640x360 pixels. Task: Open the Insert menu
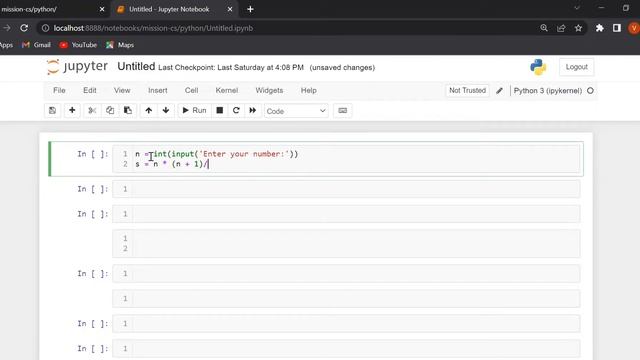point(158,90)
